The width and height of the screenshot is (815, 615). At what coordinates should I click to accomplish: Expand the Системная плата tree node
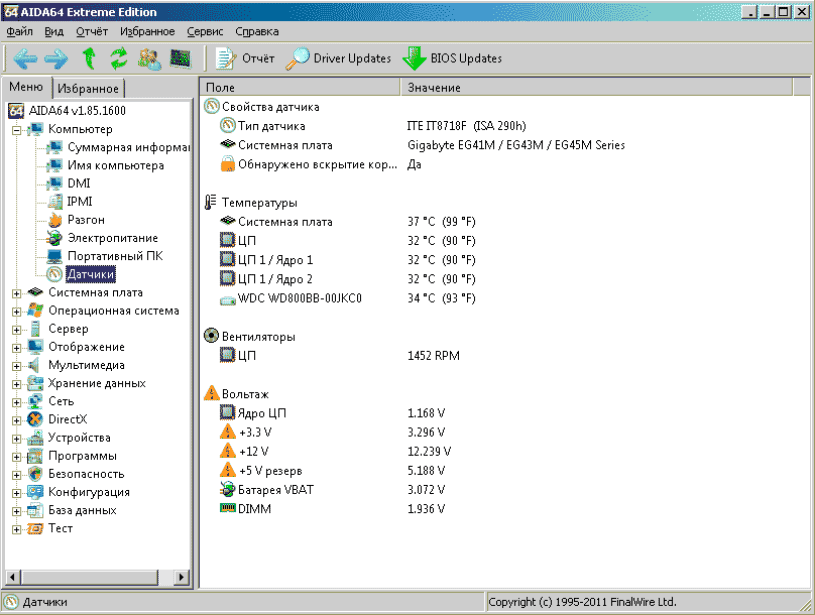pos(17,293)
